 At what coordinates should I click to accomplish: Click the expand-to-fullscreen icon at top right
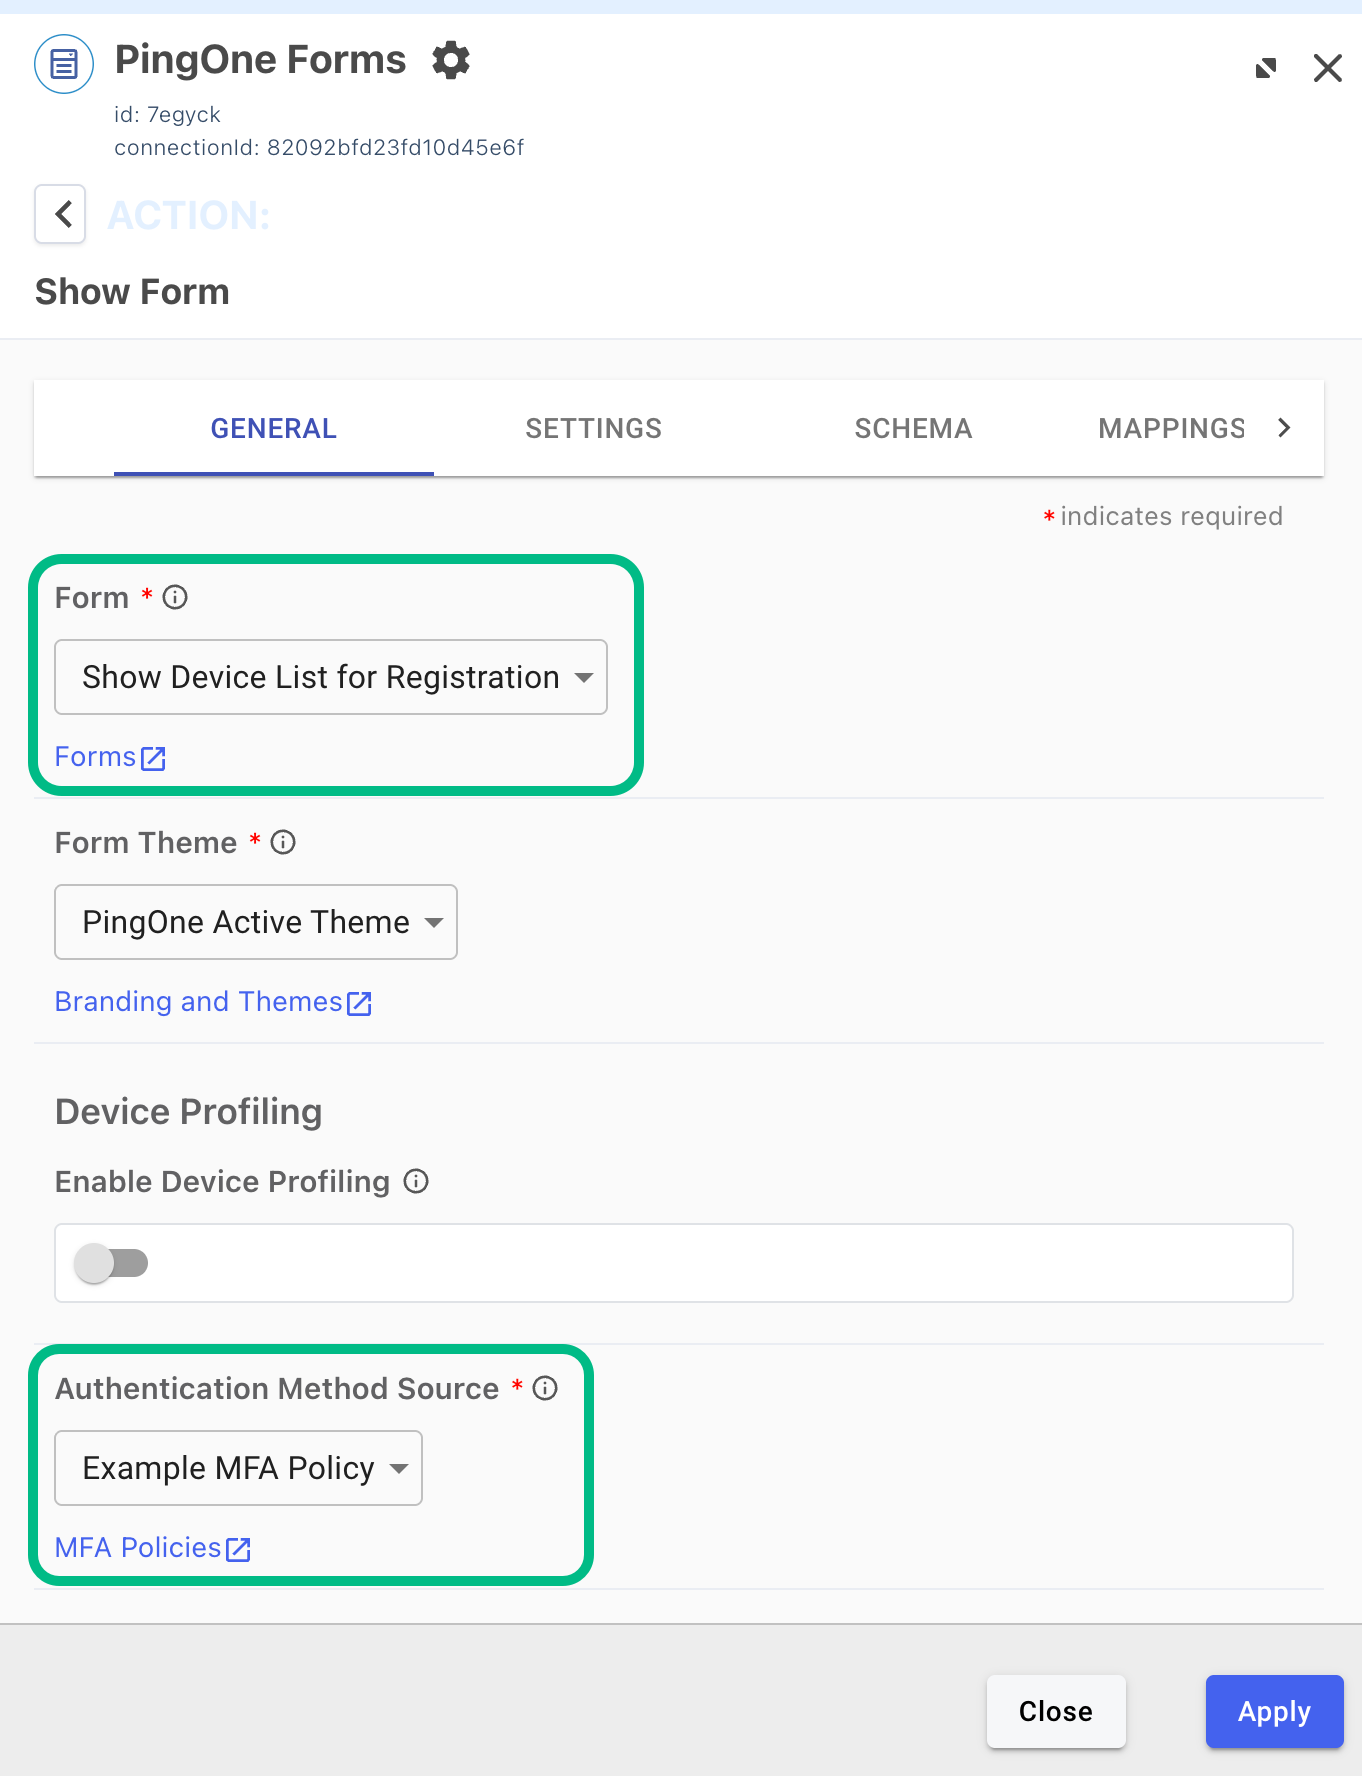tap(1265, 67)
